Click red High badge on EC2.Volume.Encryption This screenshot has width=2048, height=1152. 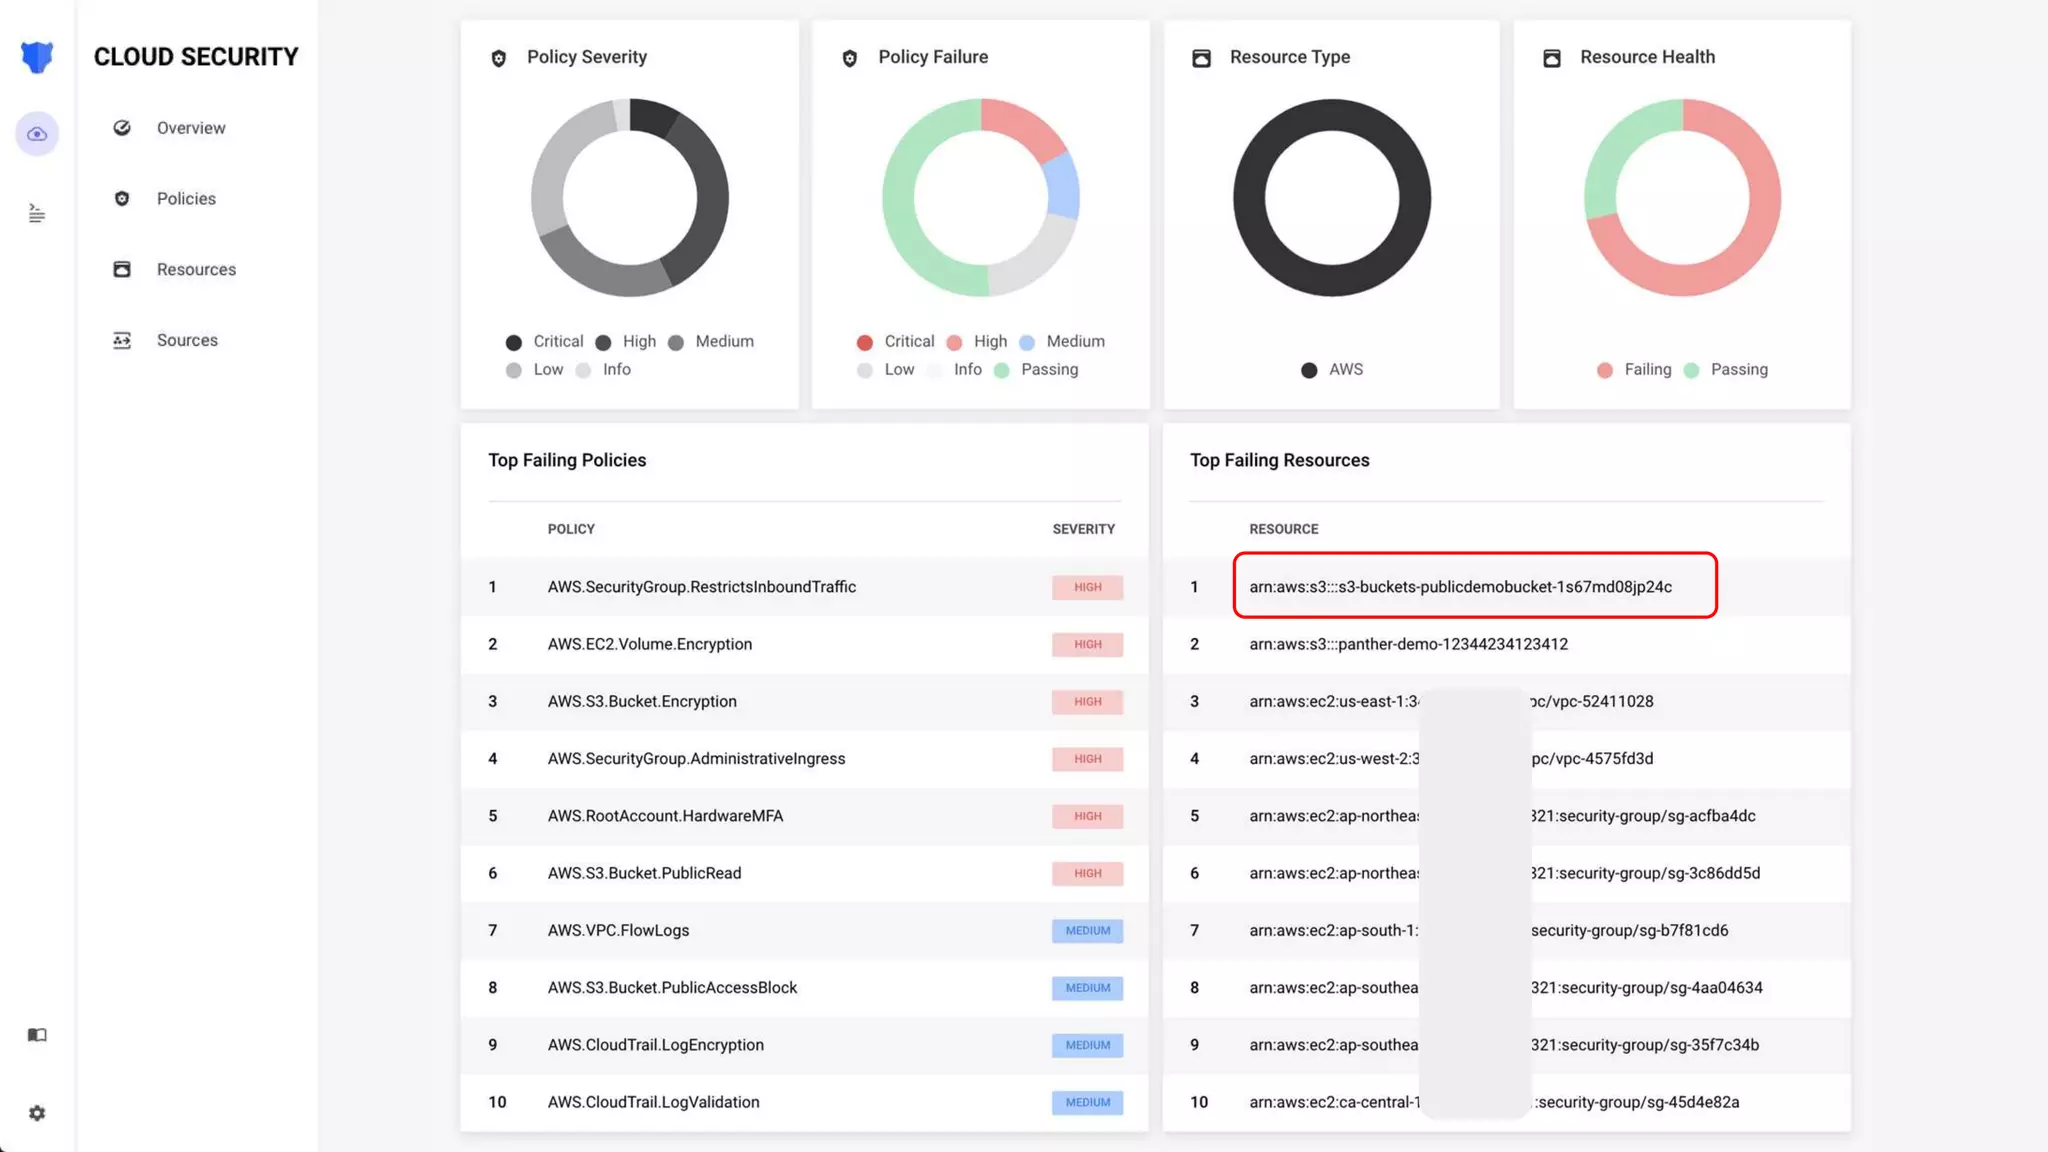pyautogui.click(x=1087, y=645)
